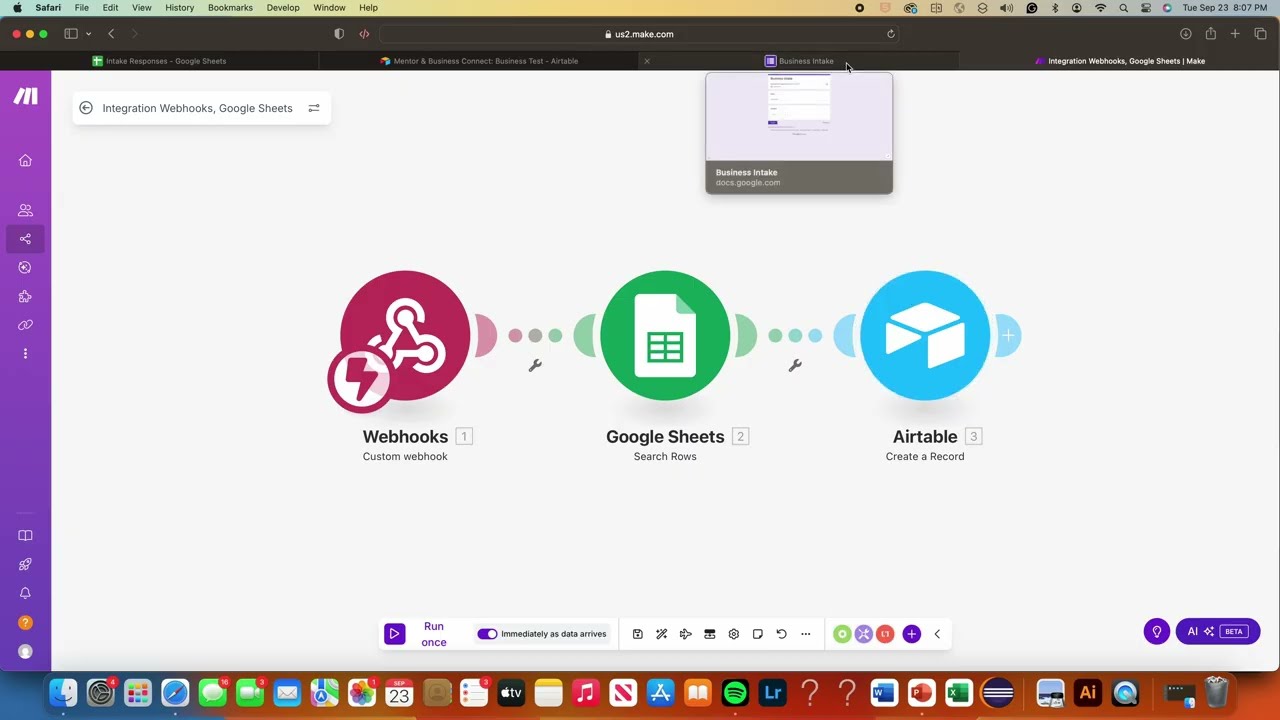Viewport: 1280px width, 720px height.
Task: Click wrench between Webhooks and Google Sheets
Action: coord(535,366)
